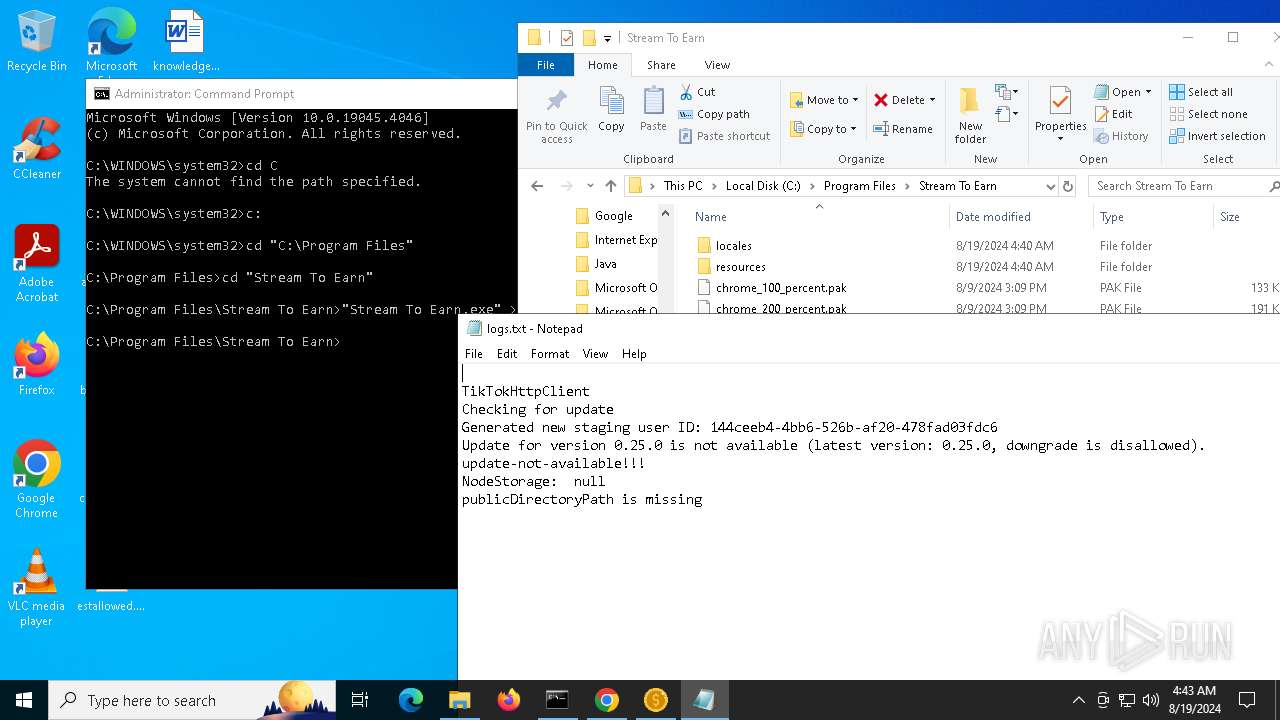Select the resources folder
The image size is (1280, 720).
click(740, 267)
